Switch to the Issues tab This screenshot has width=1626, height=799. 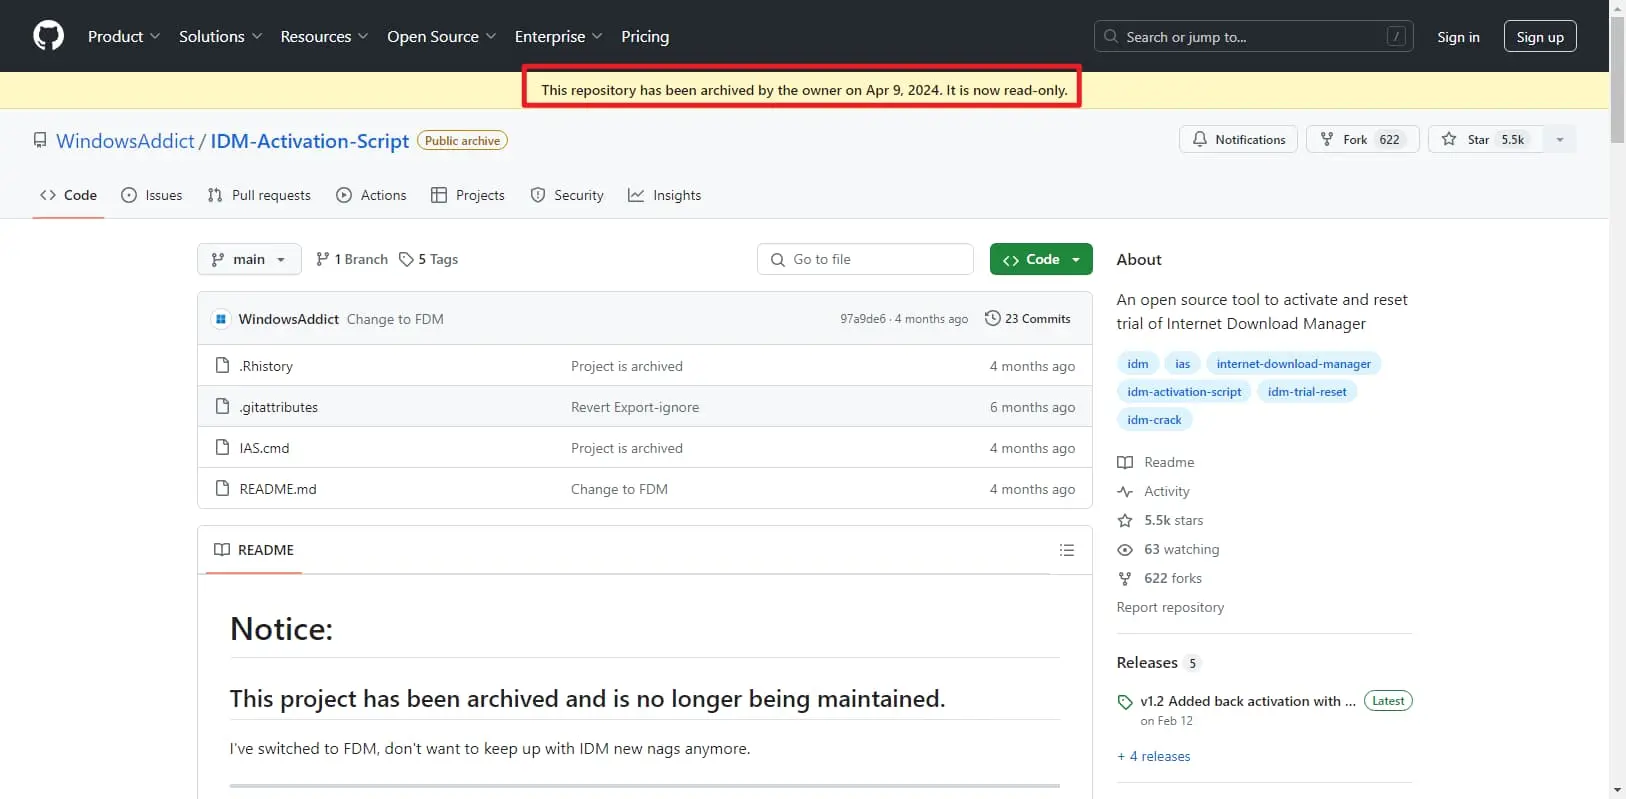pyautogui.click(x=151, y=195)
